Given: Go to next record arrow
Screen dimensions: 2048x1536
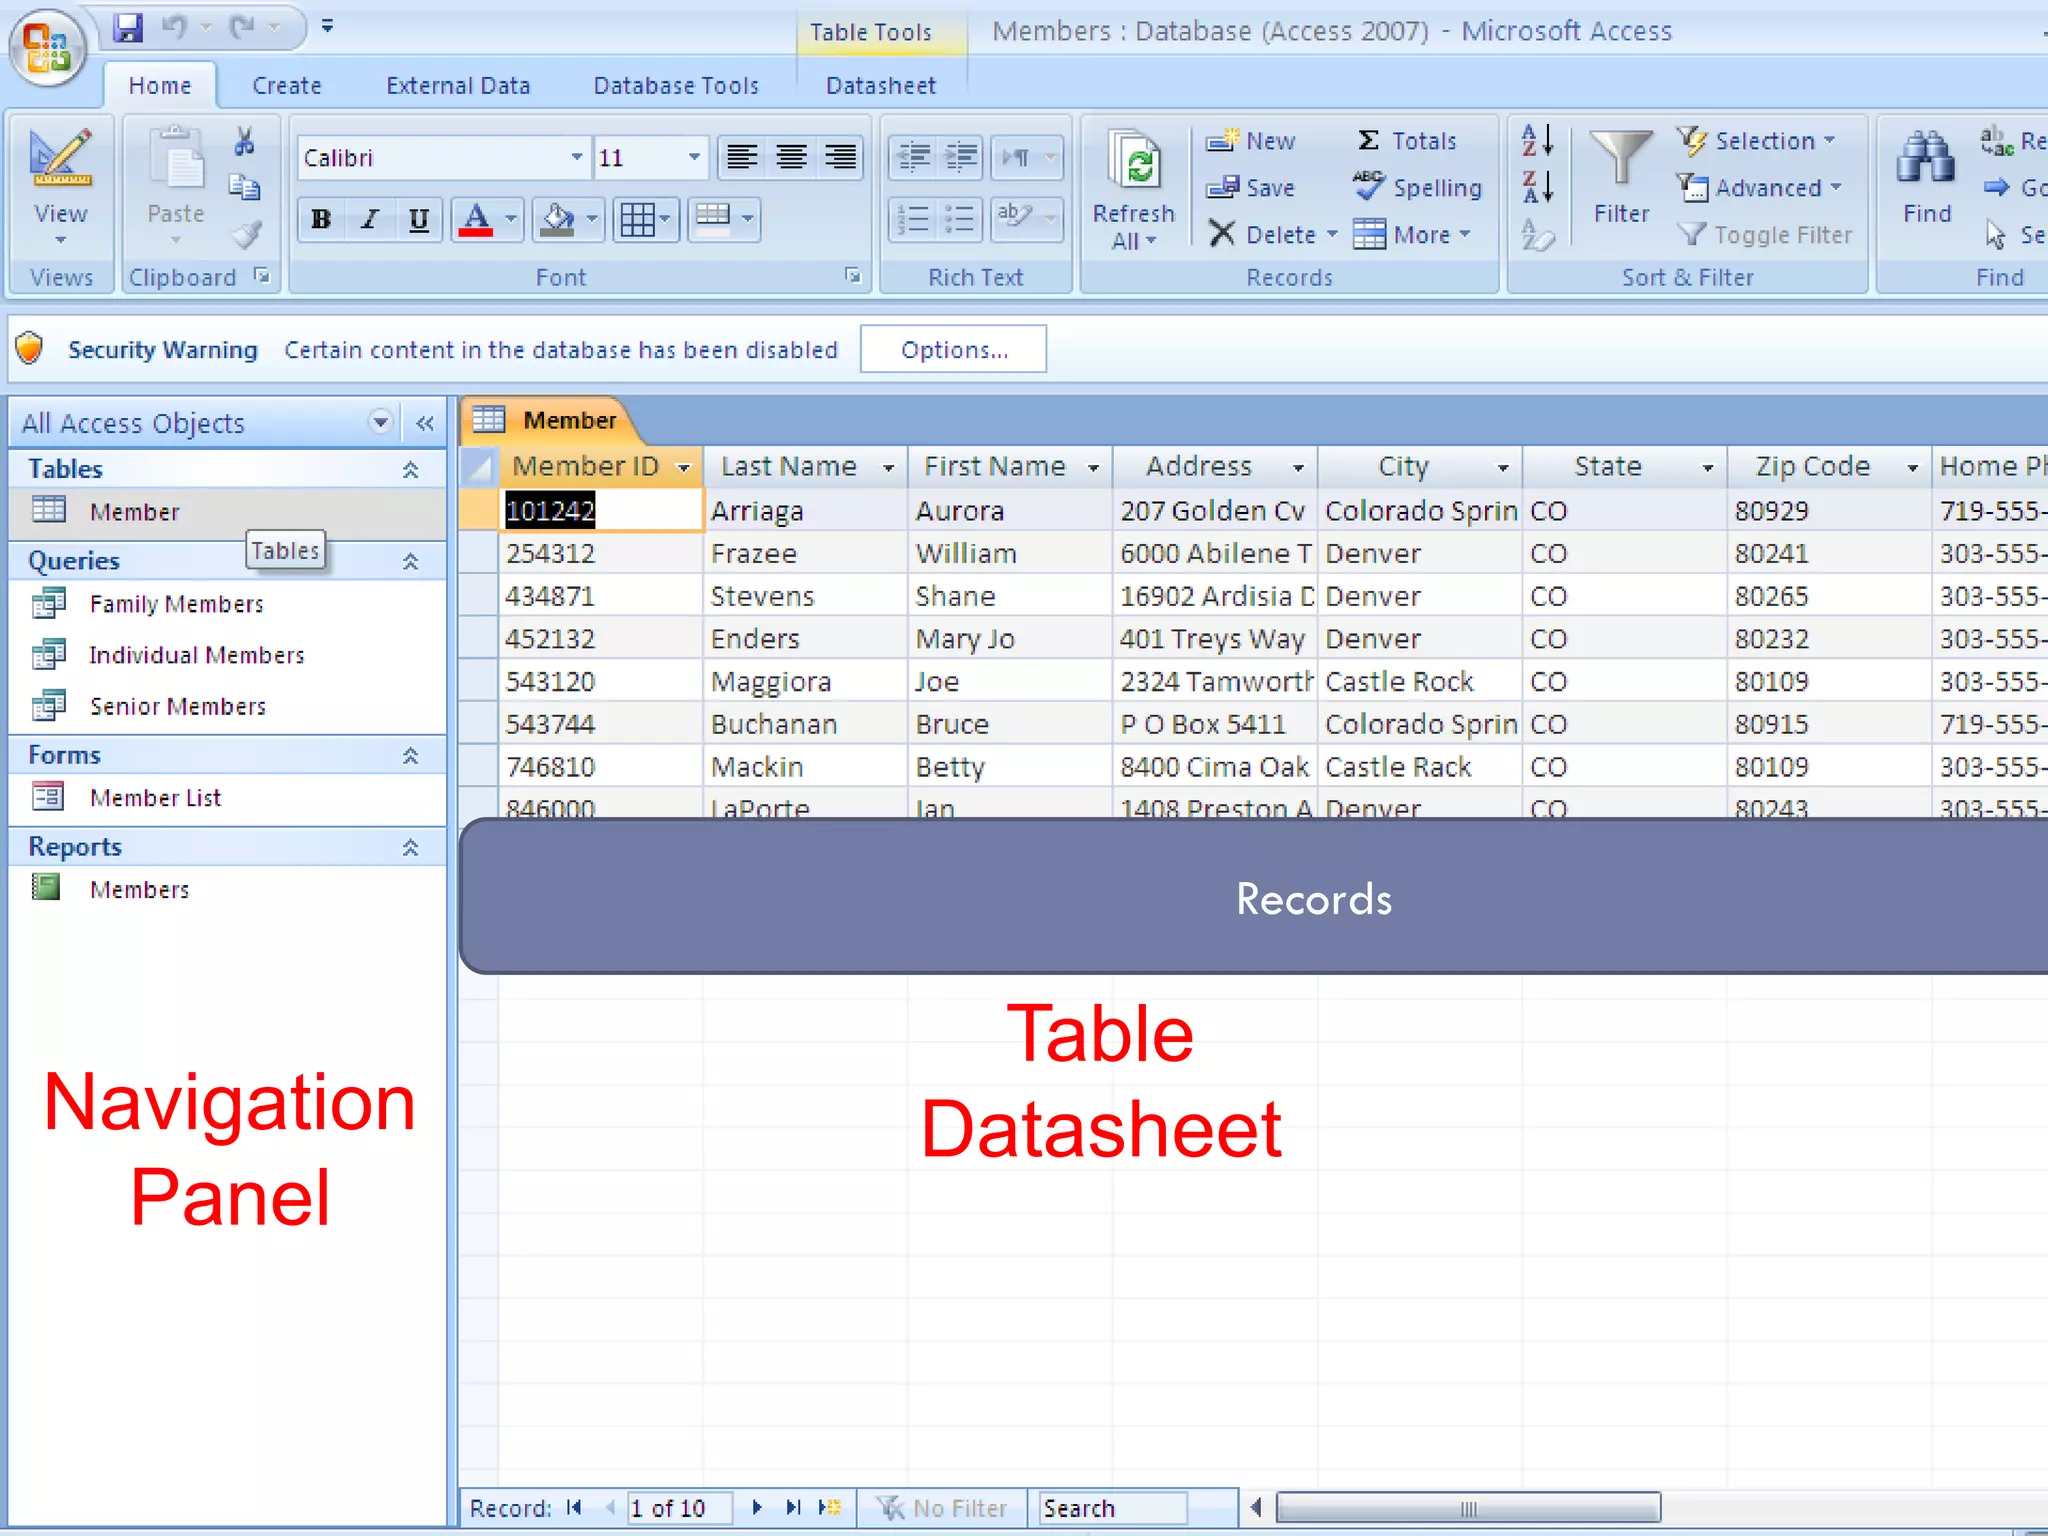Looking at the screenshot, I should [x=757, y=1507].
